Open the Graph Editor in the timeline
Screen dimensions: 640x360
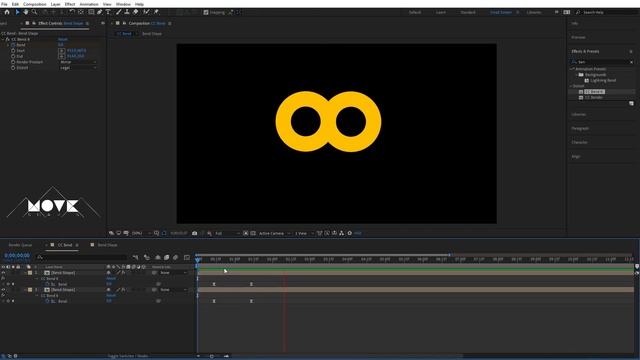click(x=187, y=257)
